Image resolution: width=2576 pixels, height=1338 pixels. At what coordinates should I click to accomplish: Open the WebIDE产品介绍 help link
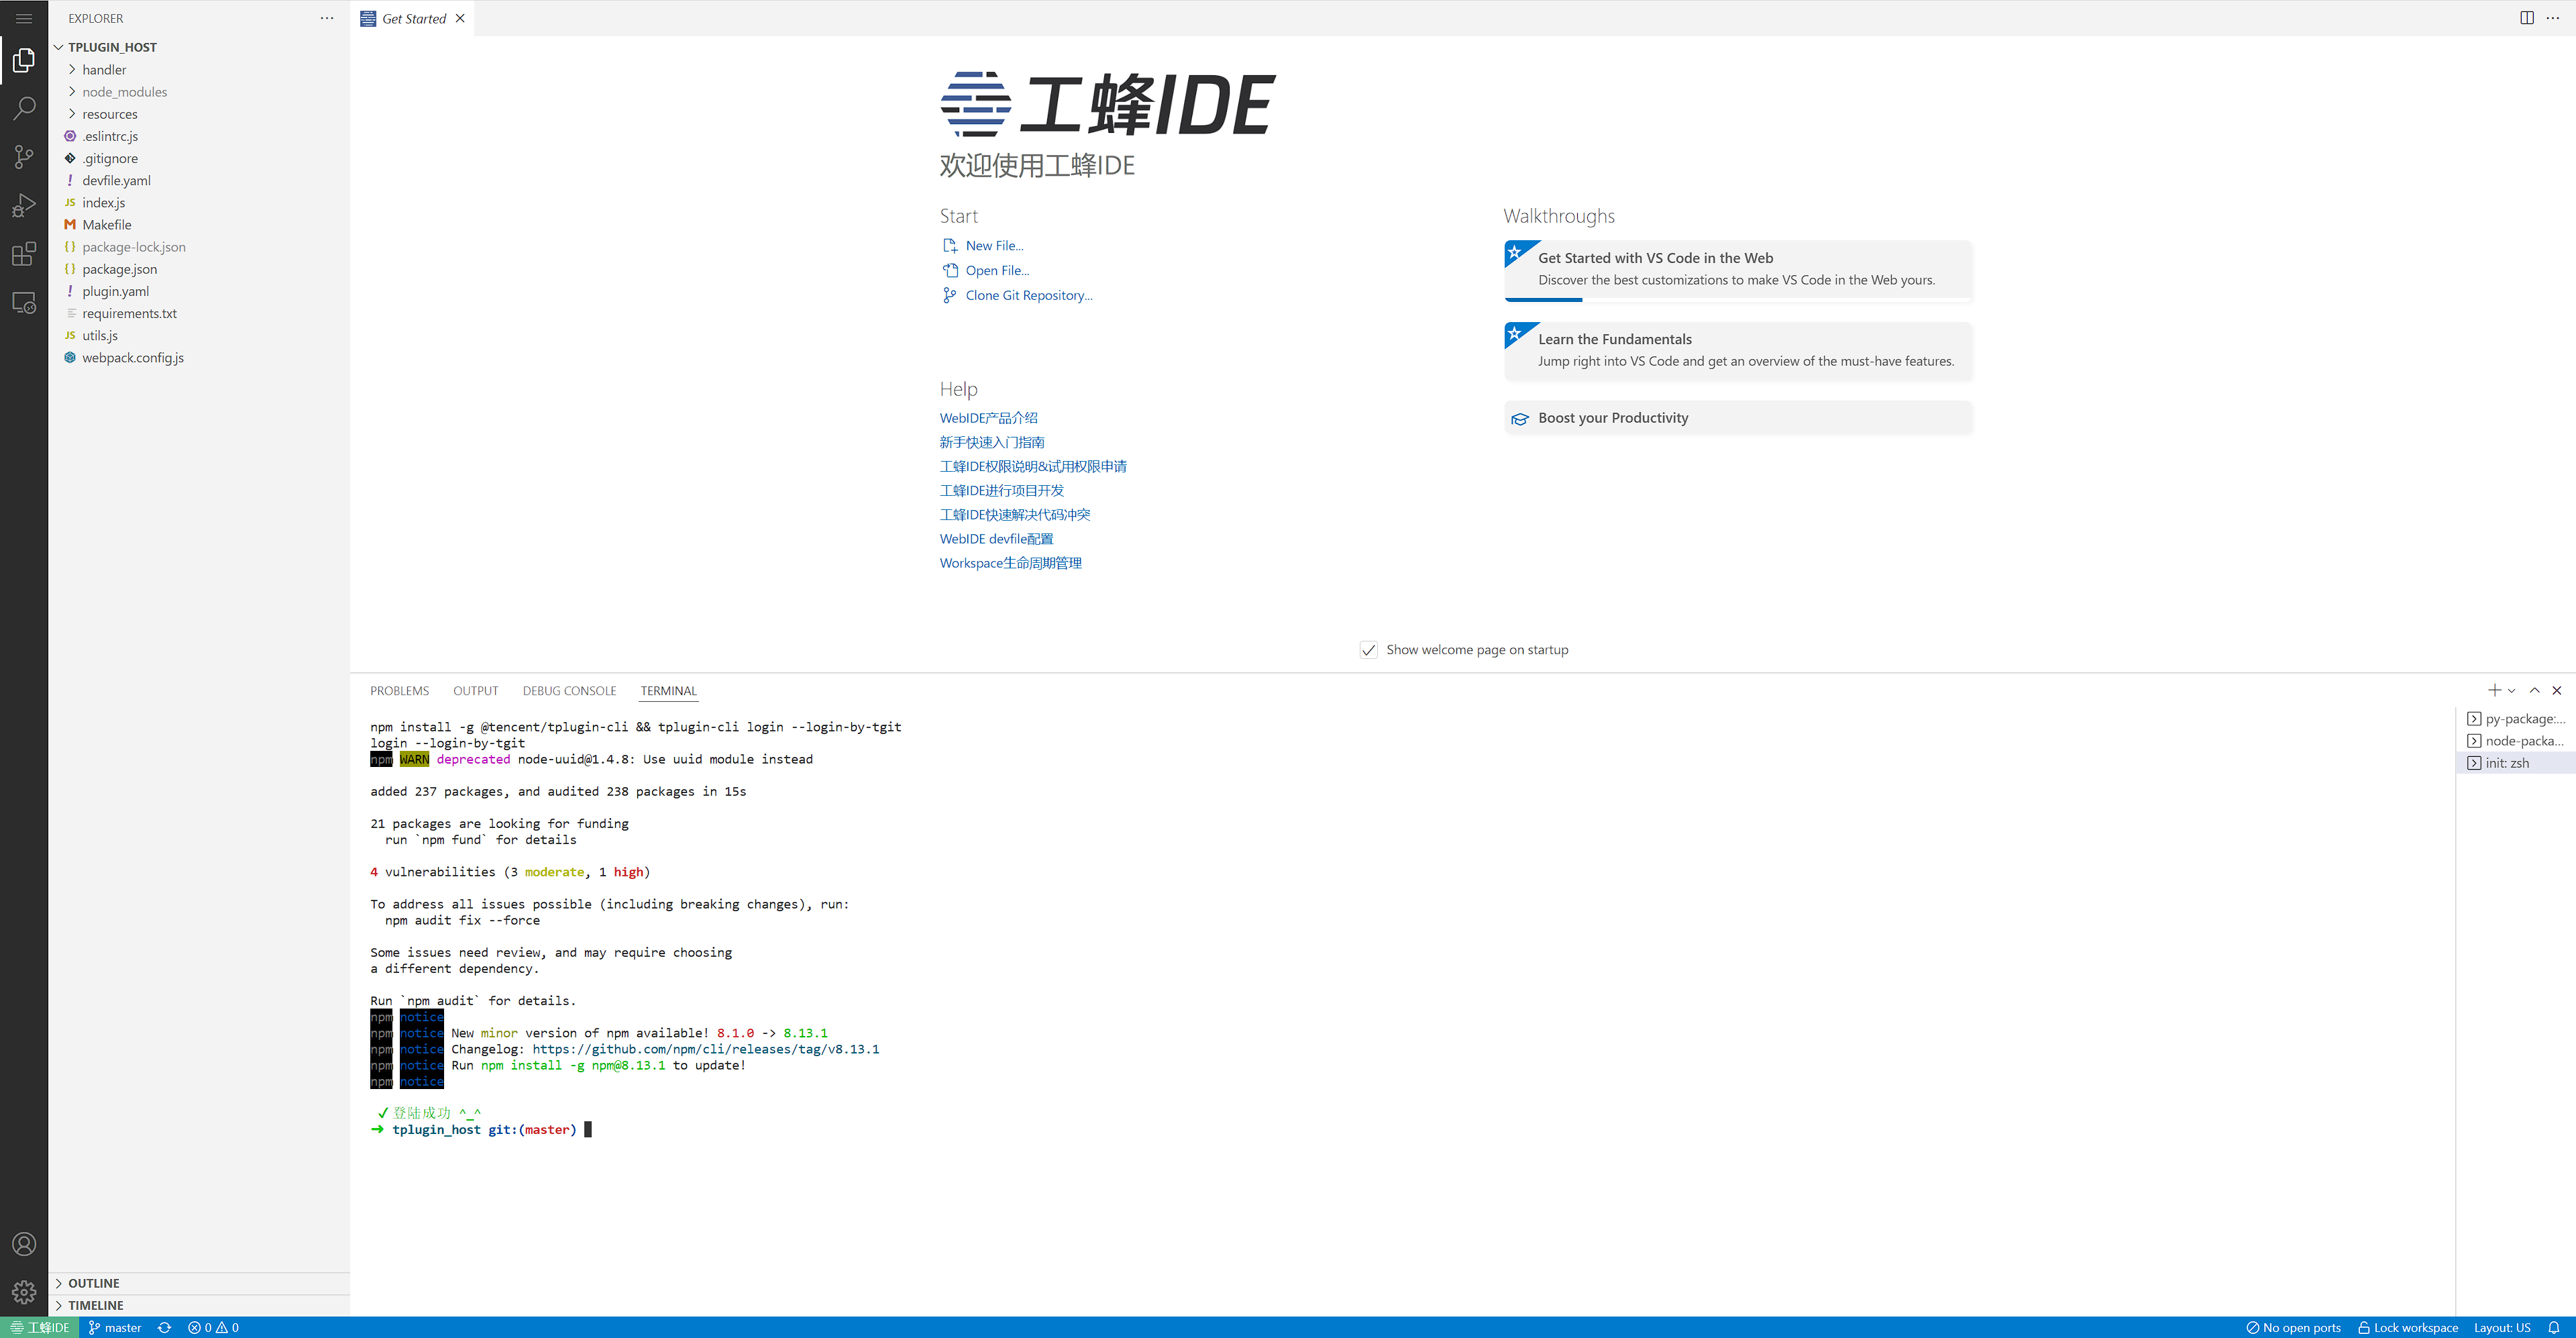(x=988, y=418)
